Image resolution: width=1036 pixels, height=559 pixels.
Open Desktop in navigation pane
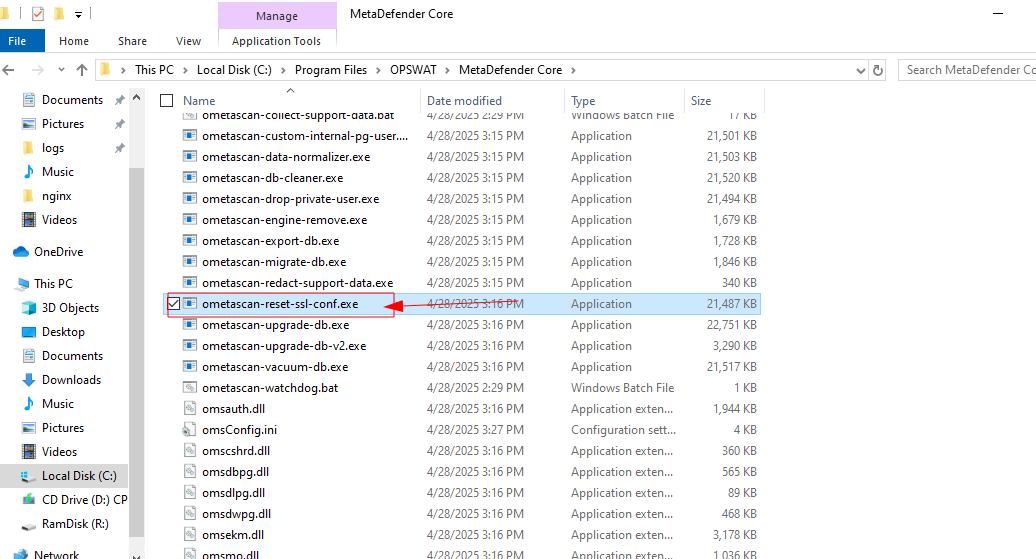tap(63, 332)
